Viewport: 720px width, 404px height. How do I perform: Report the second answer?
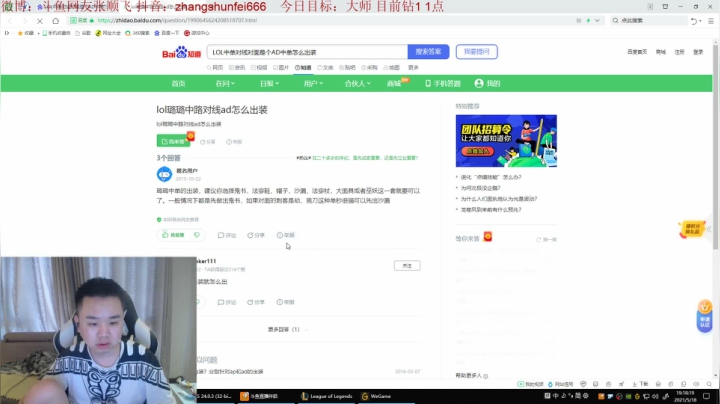pyautogui.click(x=286, y=302)
